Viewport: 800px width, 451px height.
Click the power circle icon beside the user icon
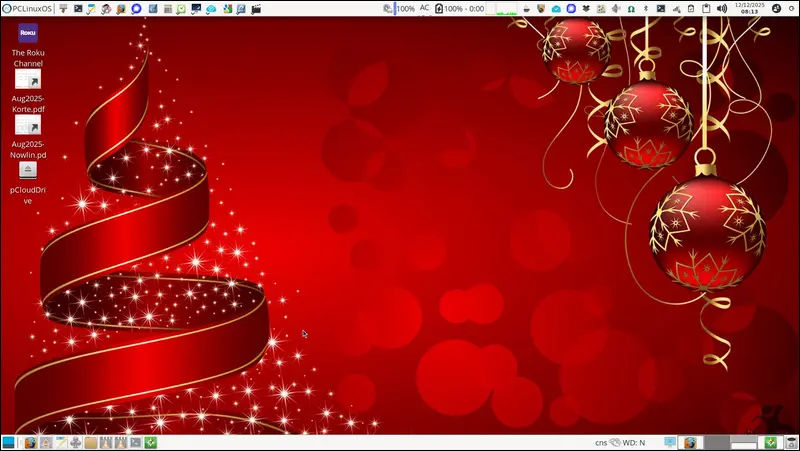pos(791,9)
